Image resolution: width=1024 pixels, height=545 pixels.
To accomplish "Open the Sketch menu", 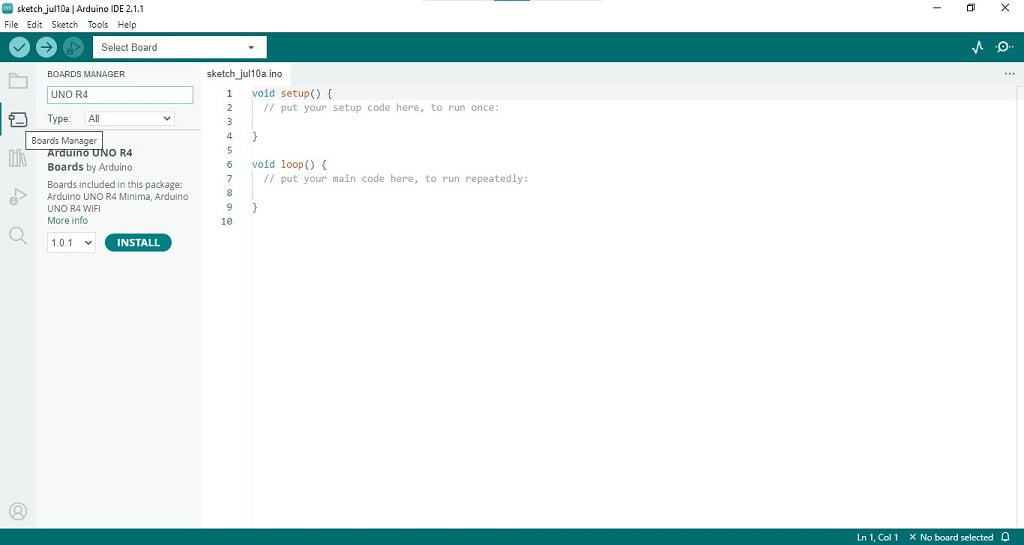I will point(65,24).
